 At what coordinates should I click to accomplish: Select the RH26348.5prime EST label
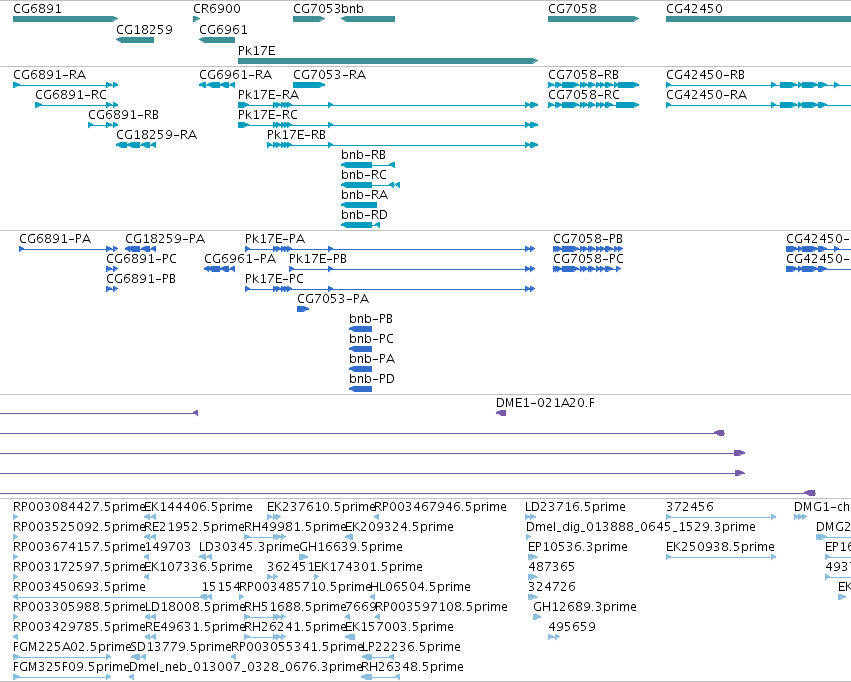click(412, 667)
